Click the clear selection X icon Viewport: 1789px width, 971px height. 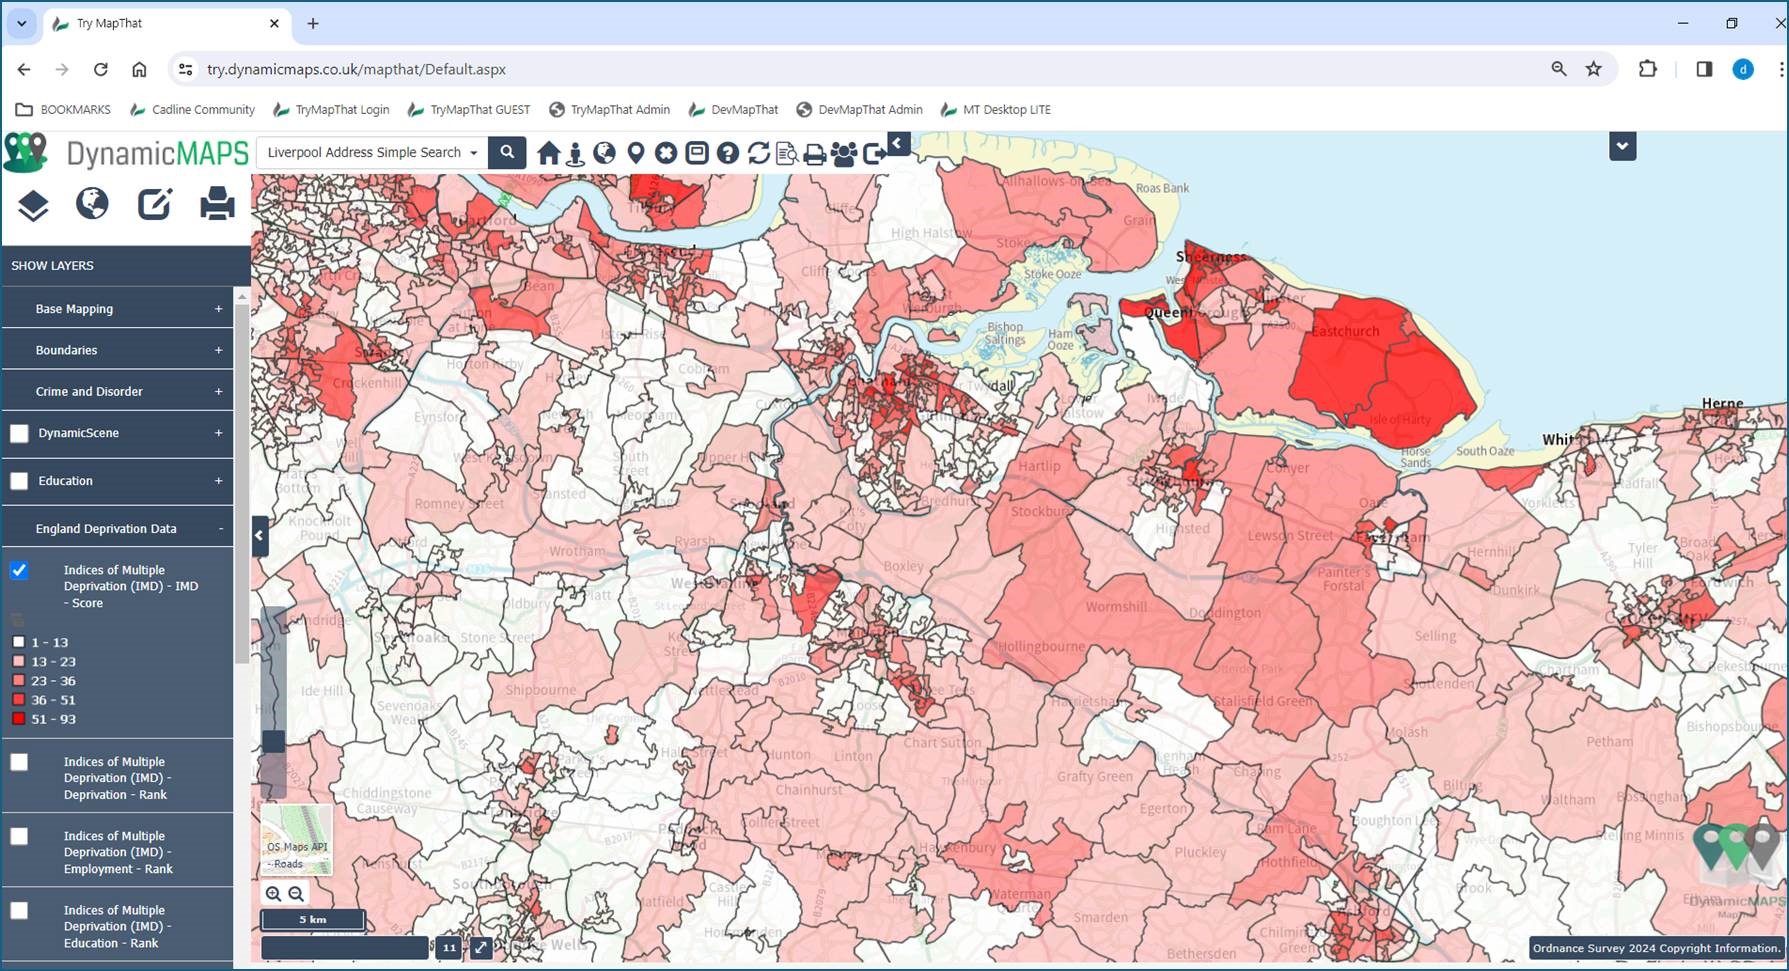click(665, 153)
